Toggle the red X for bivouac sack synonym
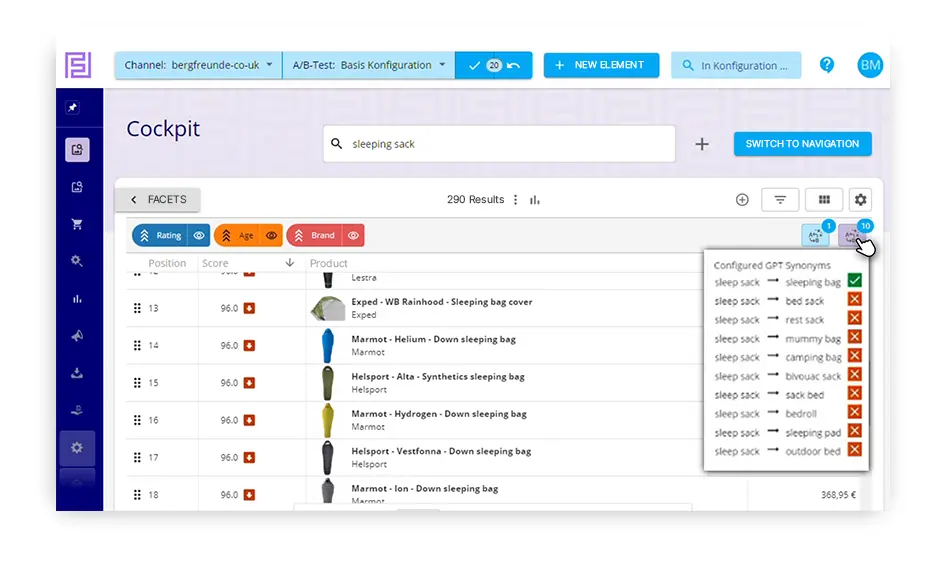 point(855,374)
